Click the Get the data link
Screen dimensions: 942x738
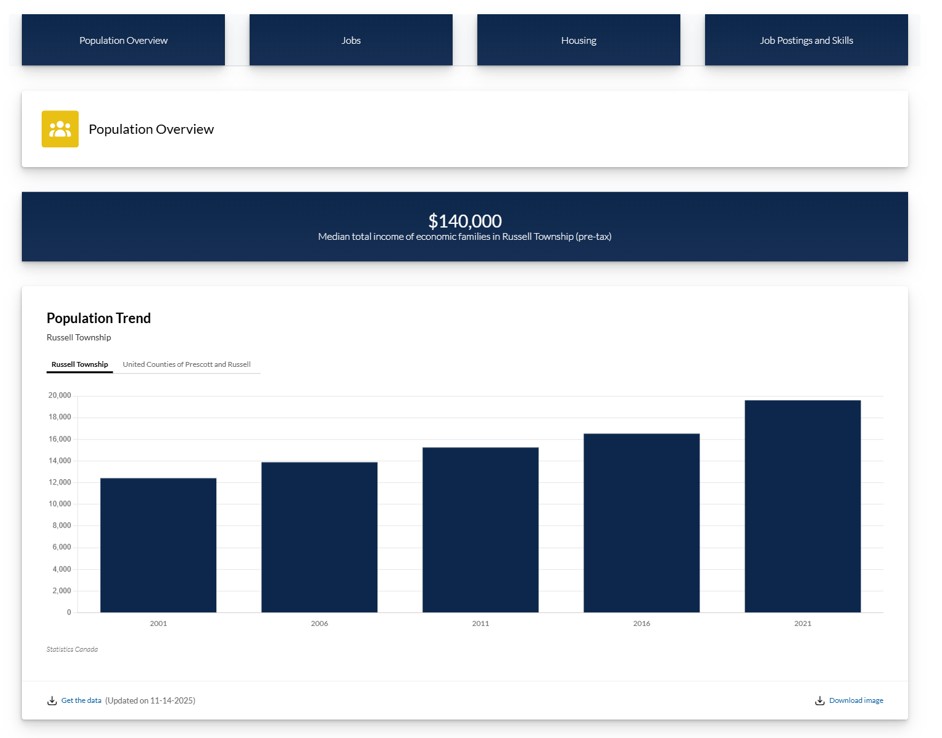(x=81, y=701)
